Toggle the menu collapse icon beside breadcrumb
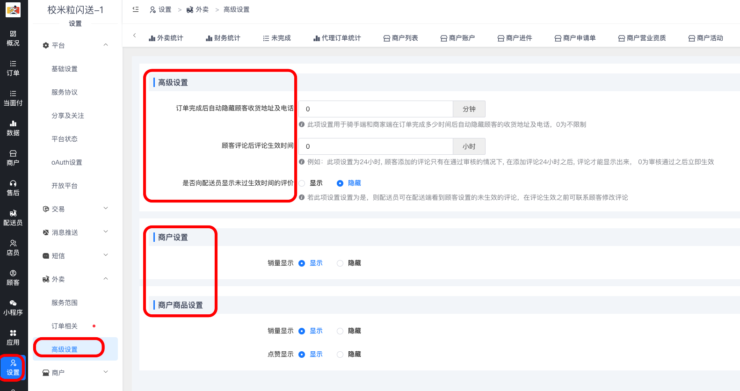This screenshot has width=740, height=391. tap(136, 9)
